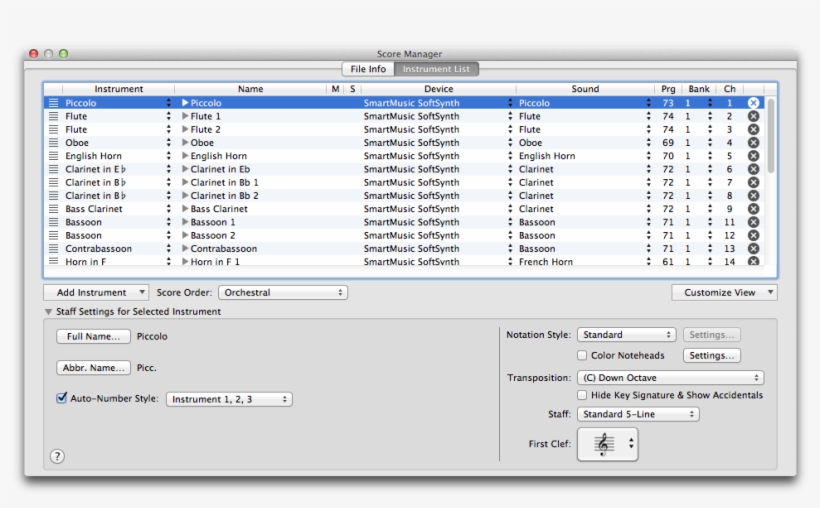Open the First Clef treble clef selector
This screenshot has width=820, height=508.
point(608,444)
